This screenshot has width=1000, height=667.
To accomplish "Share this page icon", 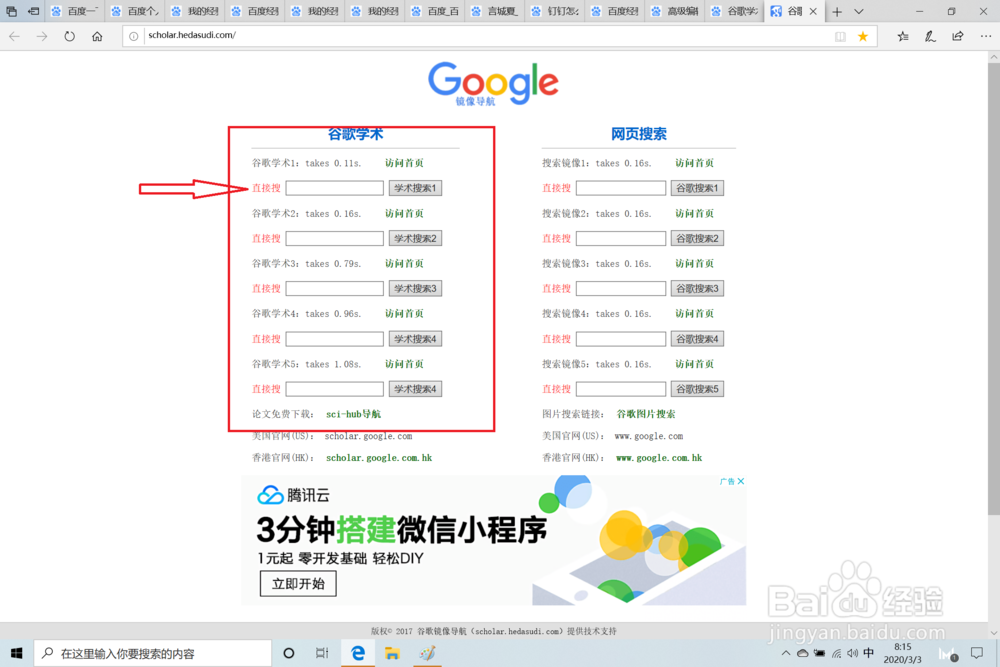I will [957, 36].
